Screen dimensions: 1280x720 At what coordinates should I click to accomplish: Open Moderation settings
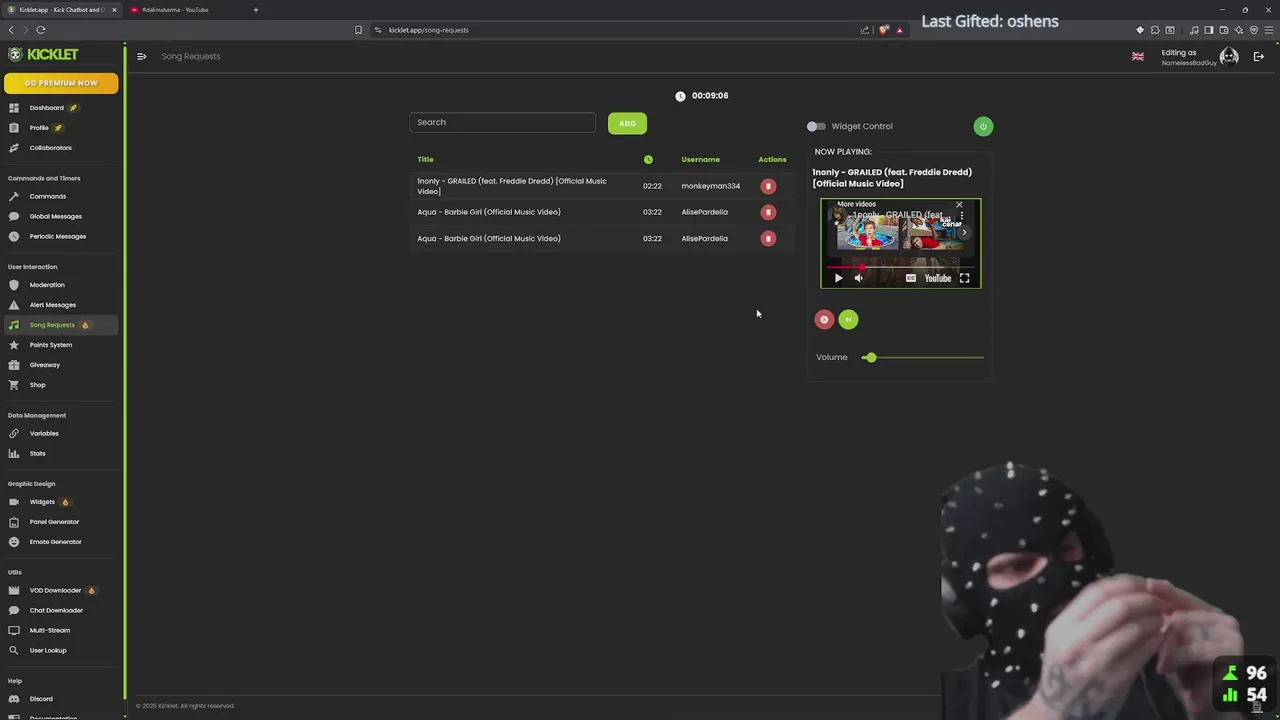pyautogui.click(x=46, y=285)
